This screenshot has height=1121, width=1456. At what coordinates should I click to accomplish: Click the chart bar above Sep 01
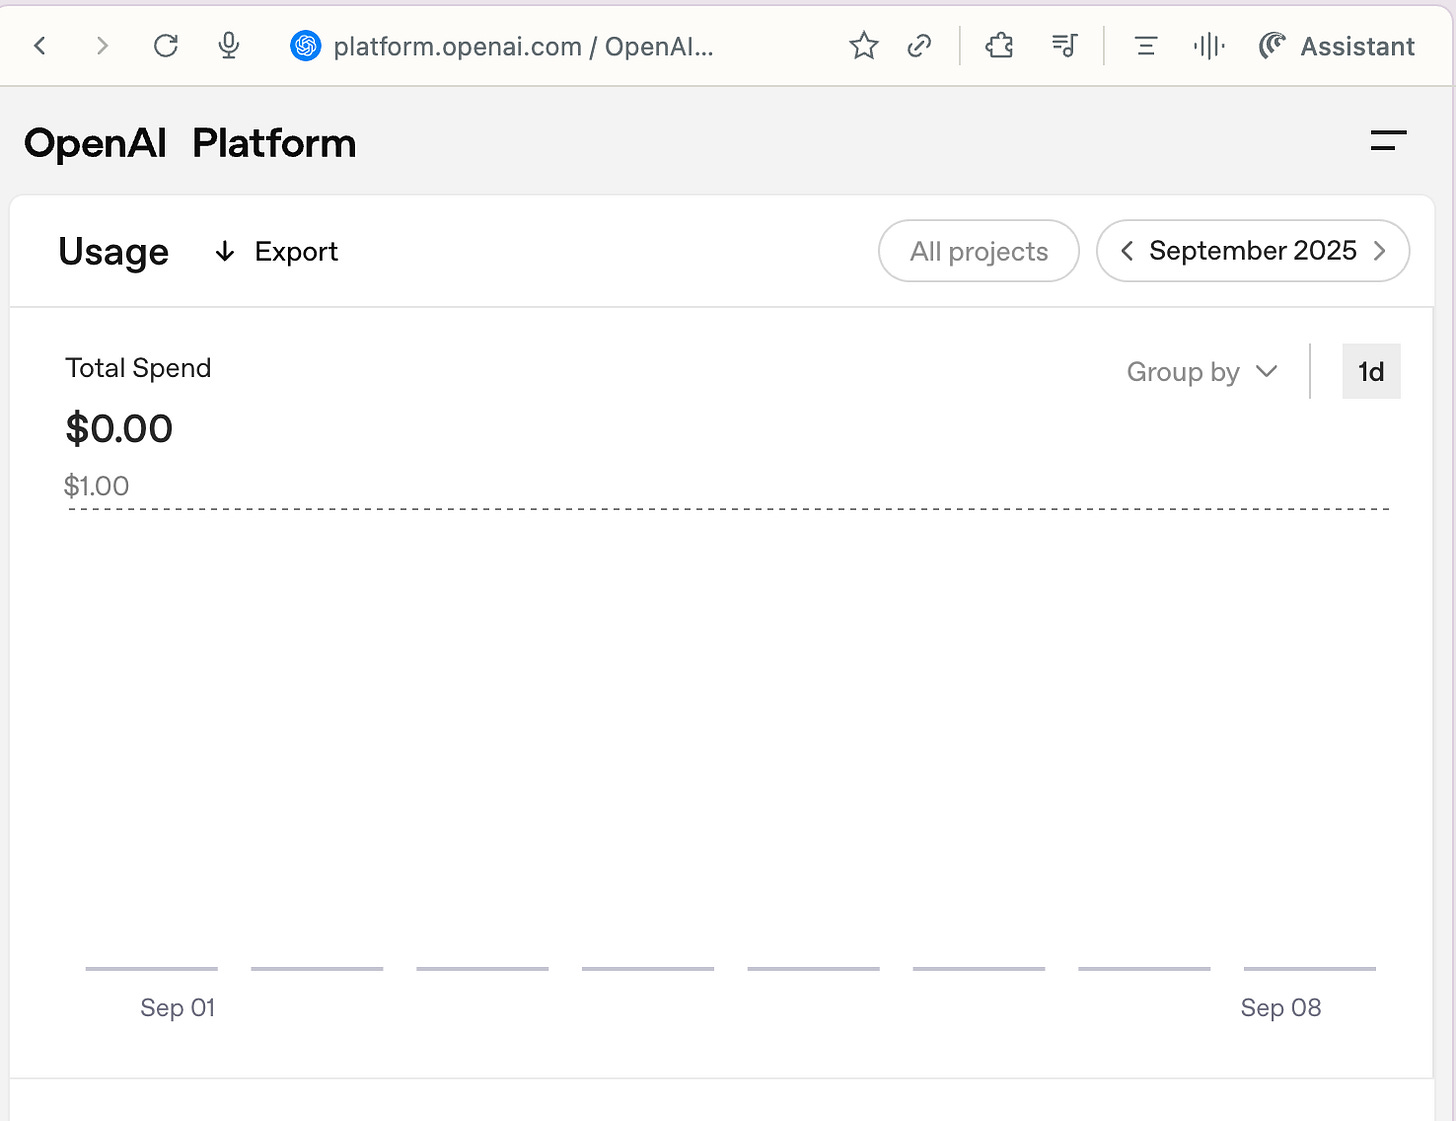(x=152, y=968)
